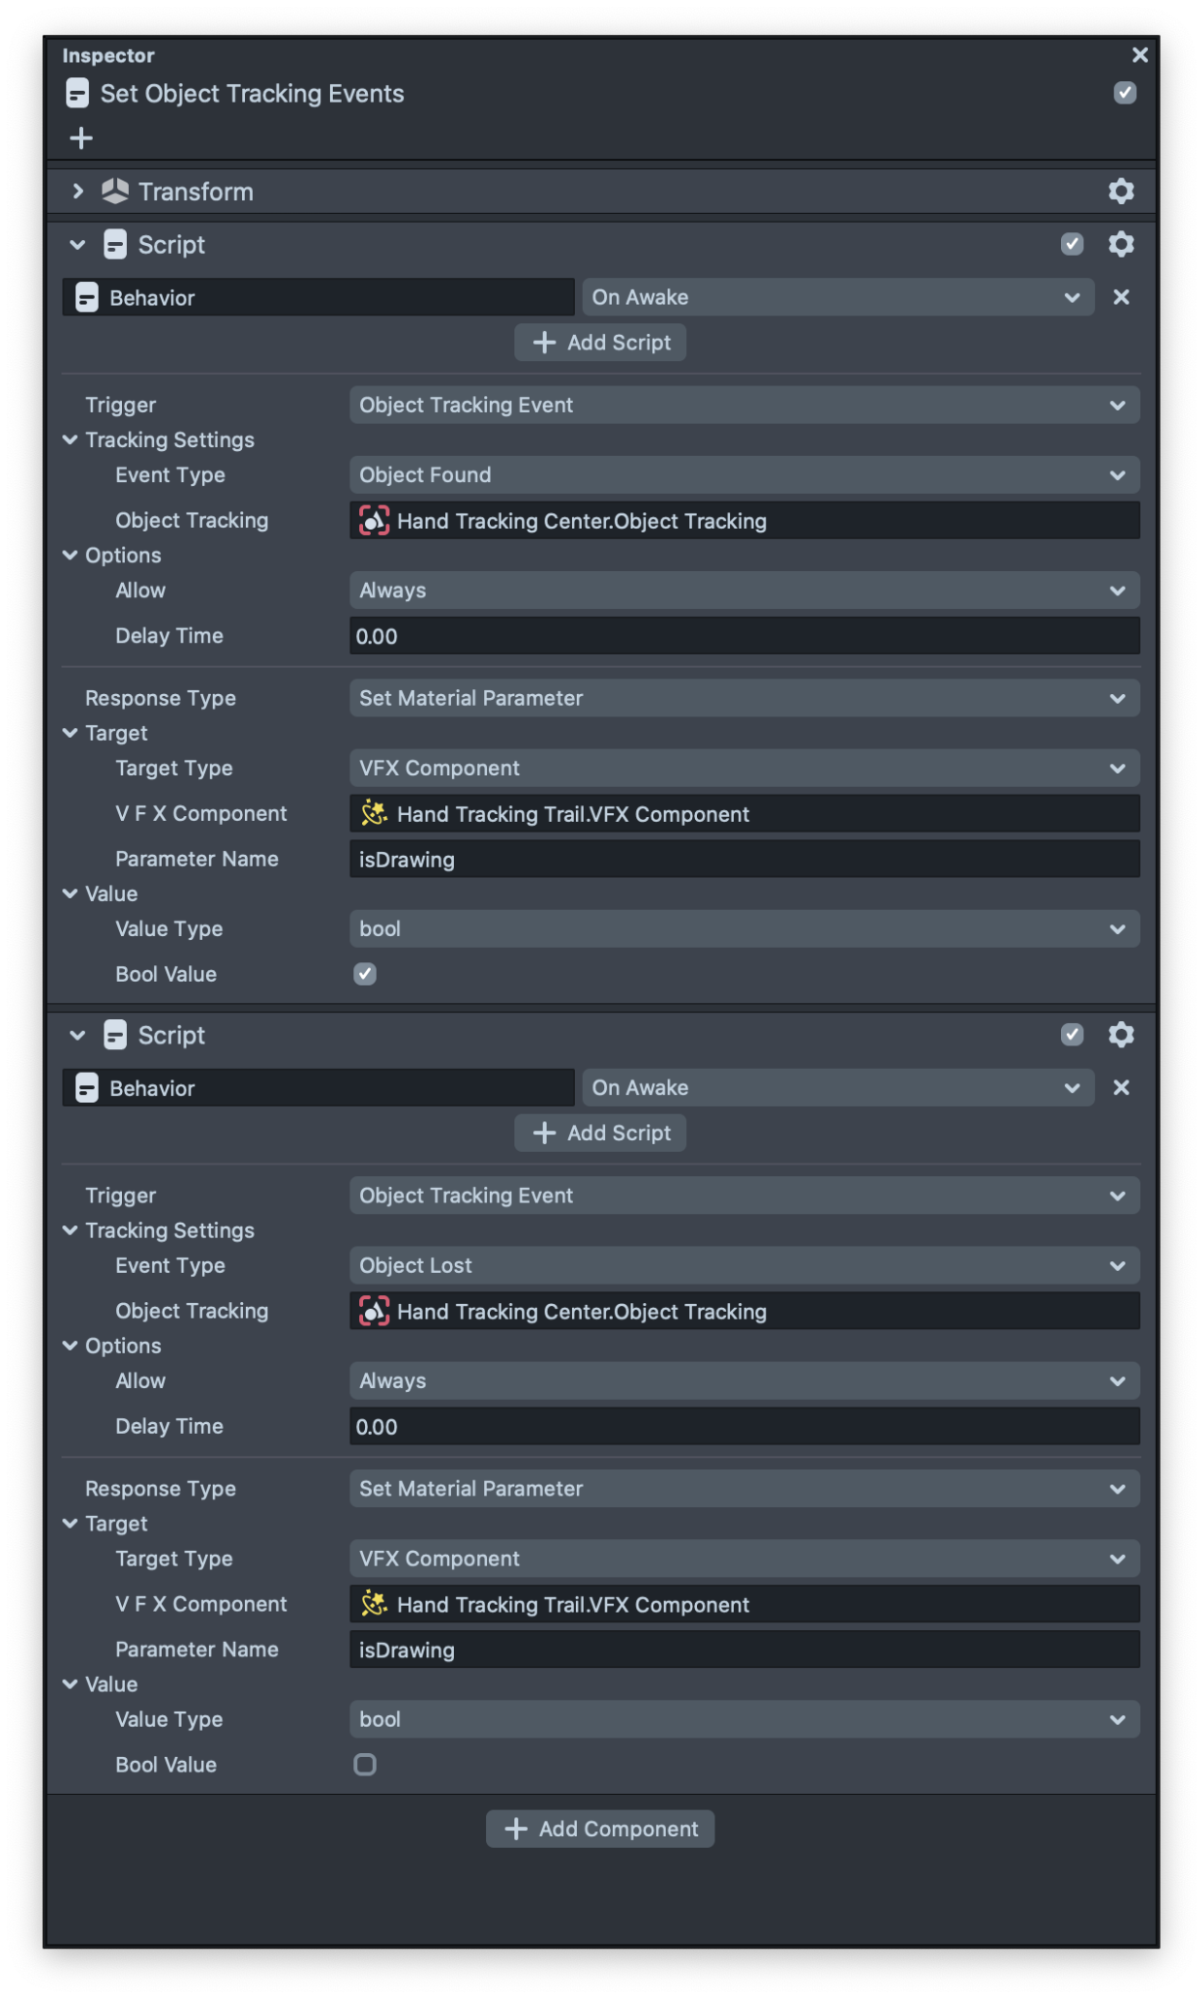This screenshot has width=1203, height=1999.
Task: Expand the Transform component section
Action: 77,191
